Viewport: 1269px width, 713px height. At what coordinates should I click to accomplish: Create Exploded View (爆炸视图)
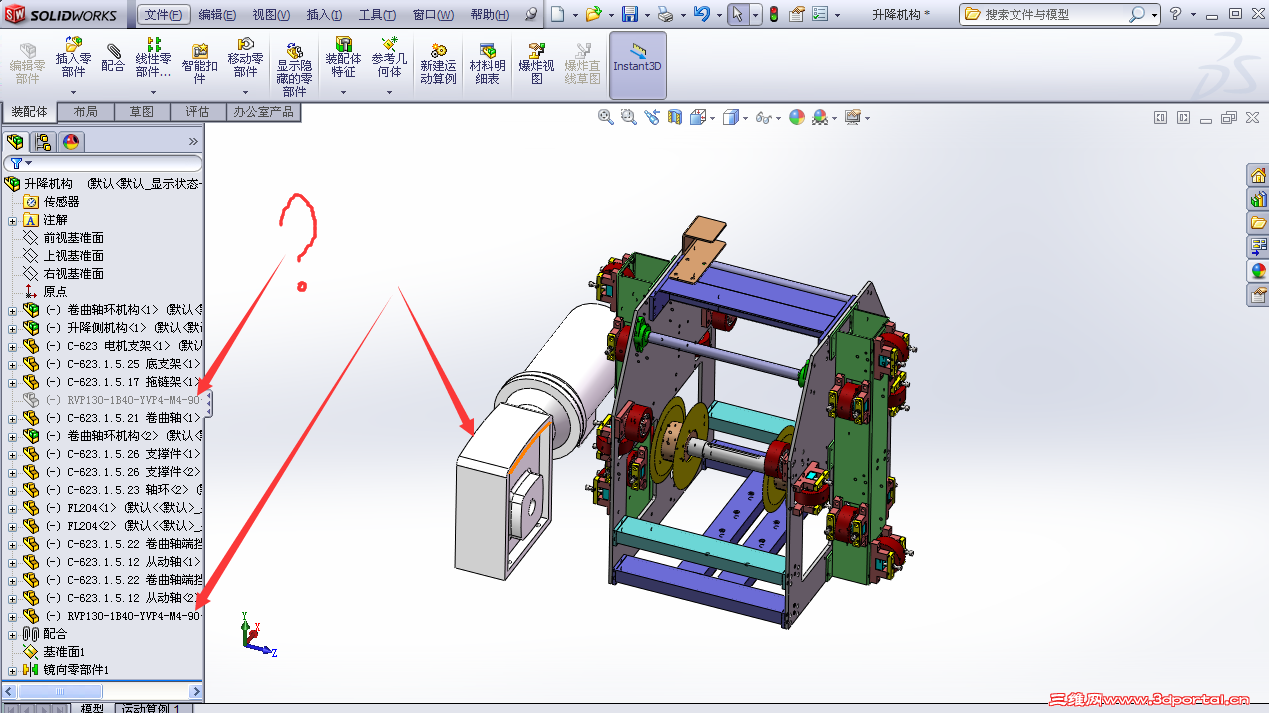(x=537, y=64)
